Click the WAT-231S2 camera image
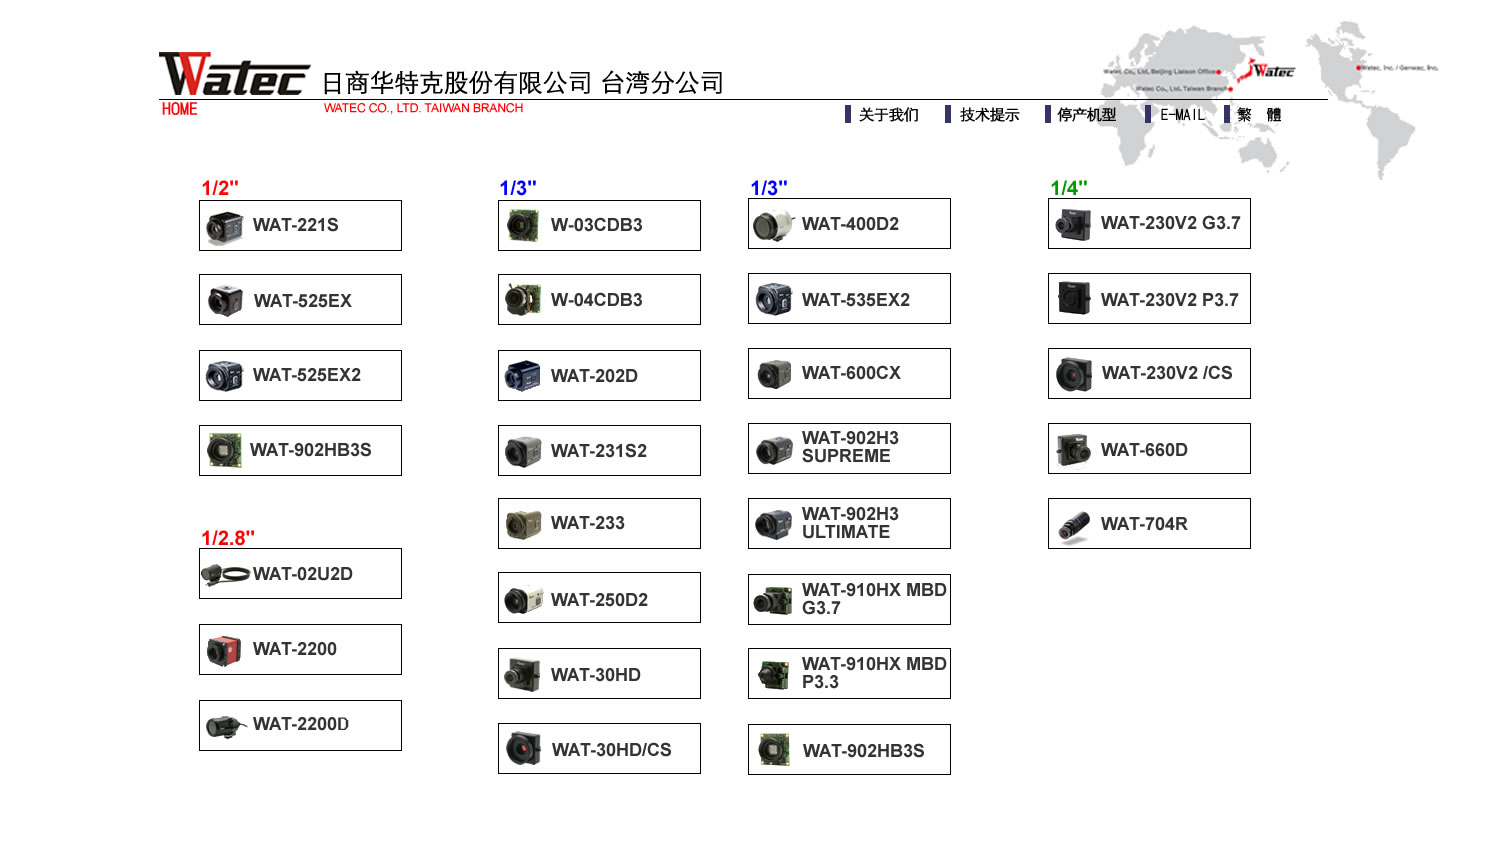This screenshot has width=1500, height=850. [523, 452]
